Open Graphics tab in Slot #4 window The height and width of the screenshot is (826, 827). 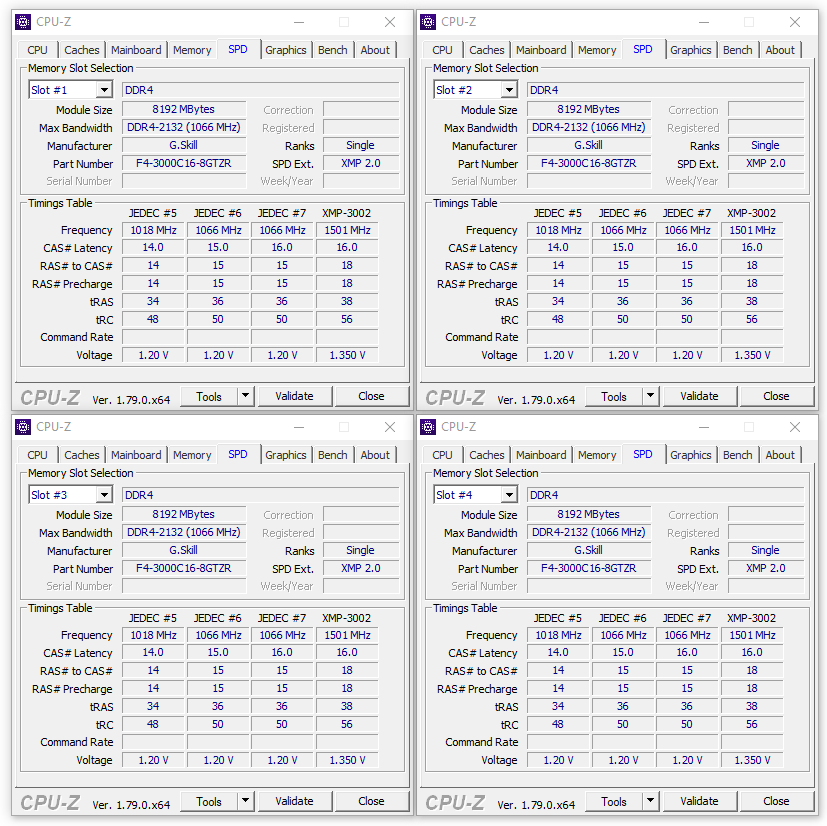(691, 455)
